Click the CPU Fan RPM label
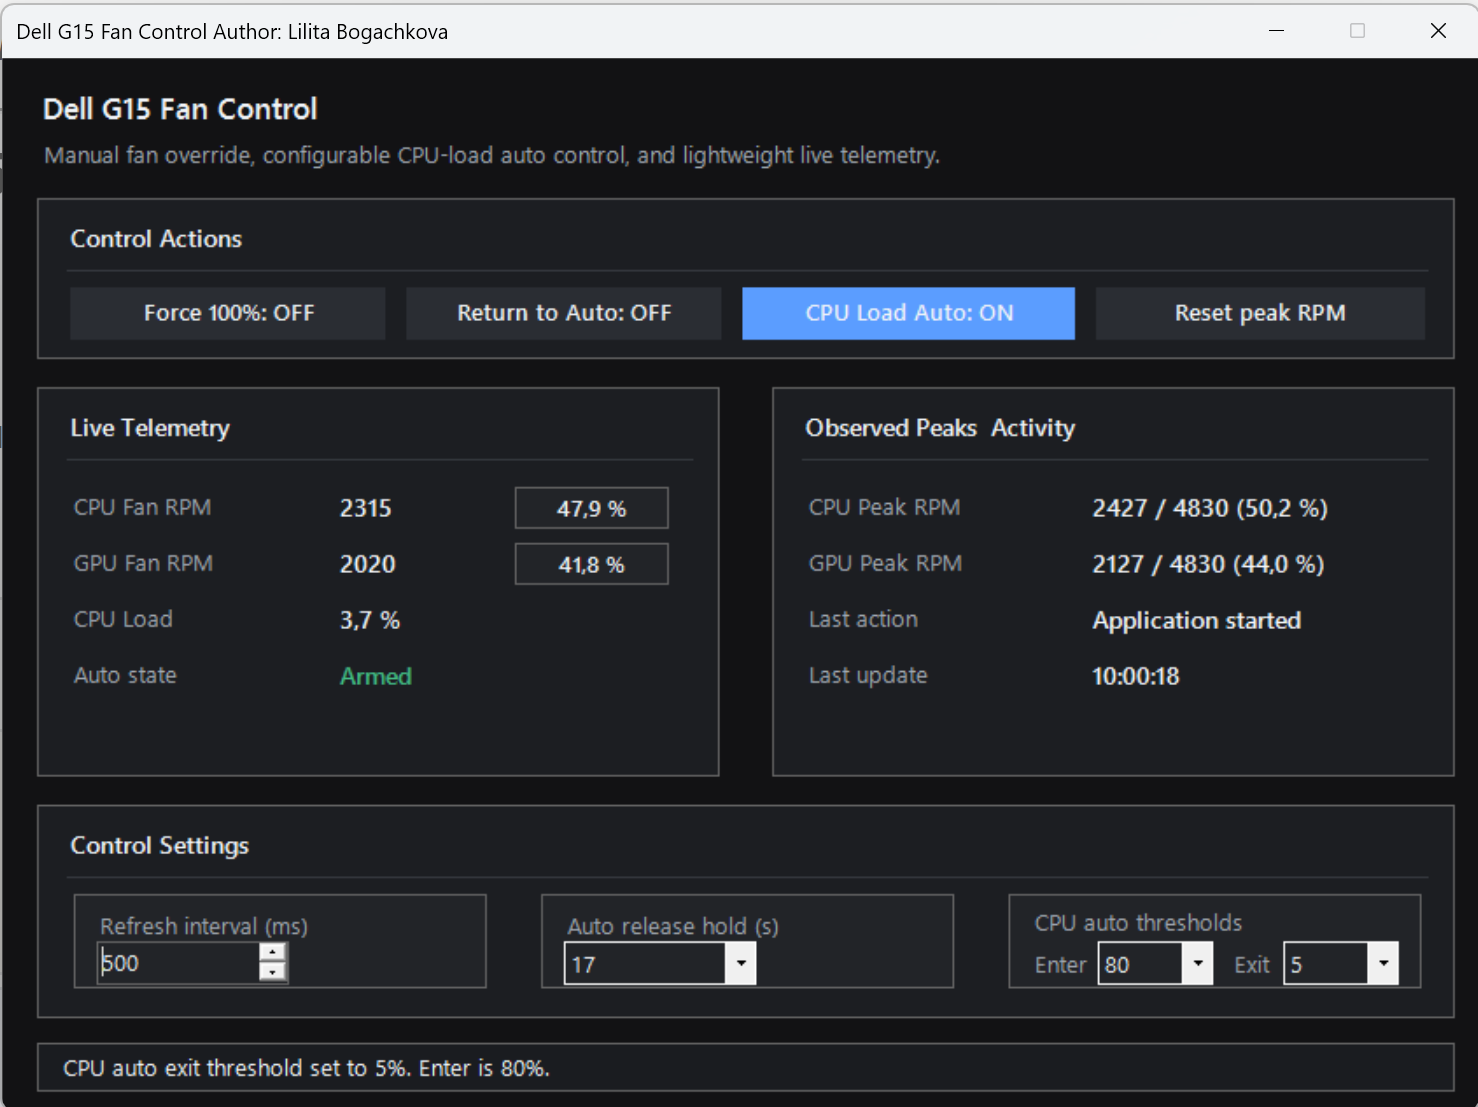Image resolution: width=1478 pixels, height=1107 pixels. click(x=142, y=507)
